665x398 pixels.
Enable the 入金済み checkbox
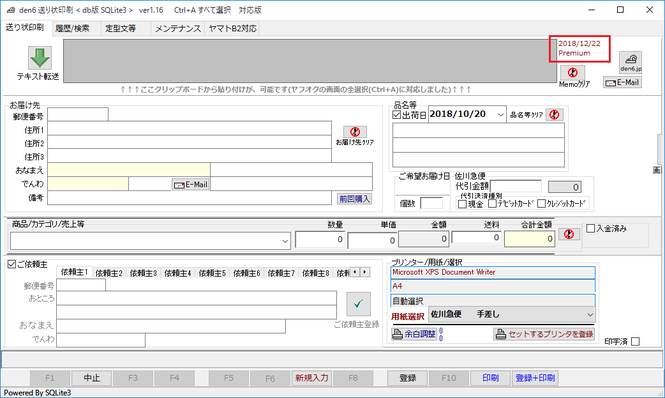(590, 229)
